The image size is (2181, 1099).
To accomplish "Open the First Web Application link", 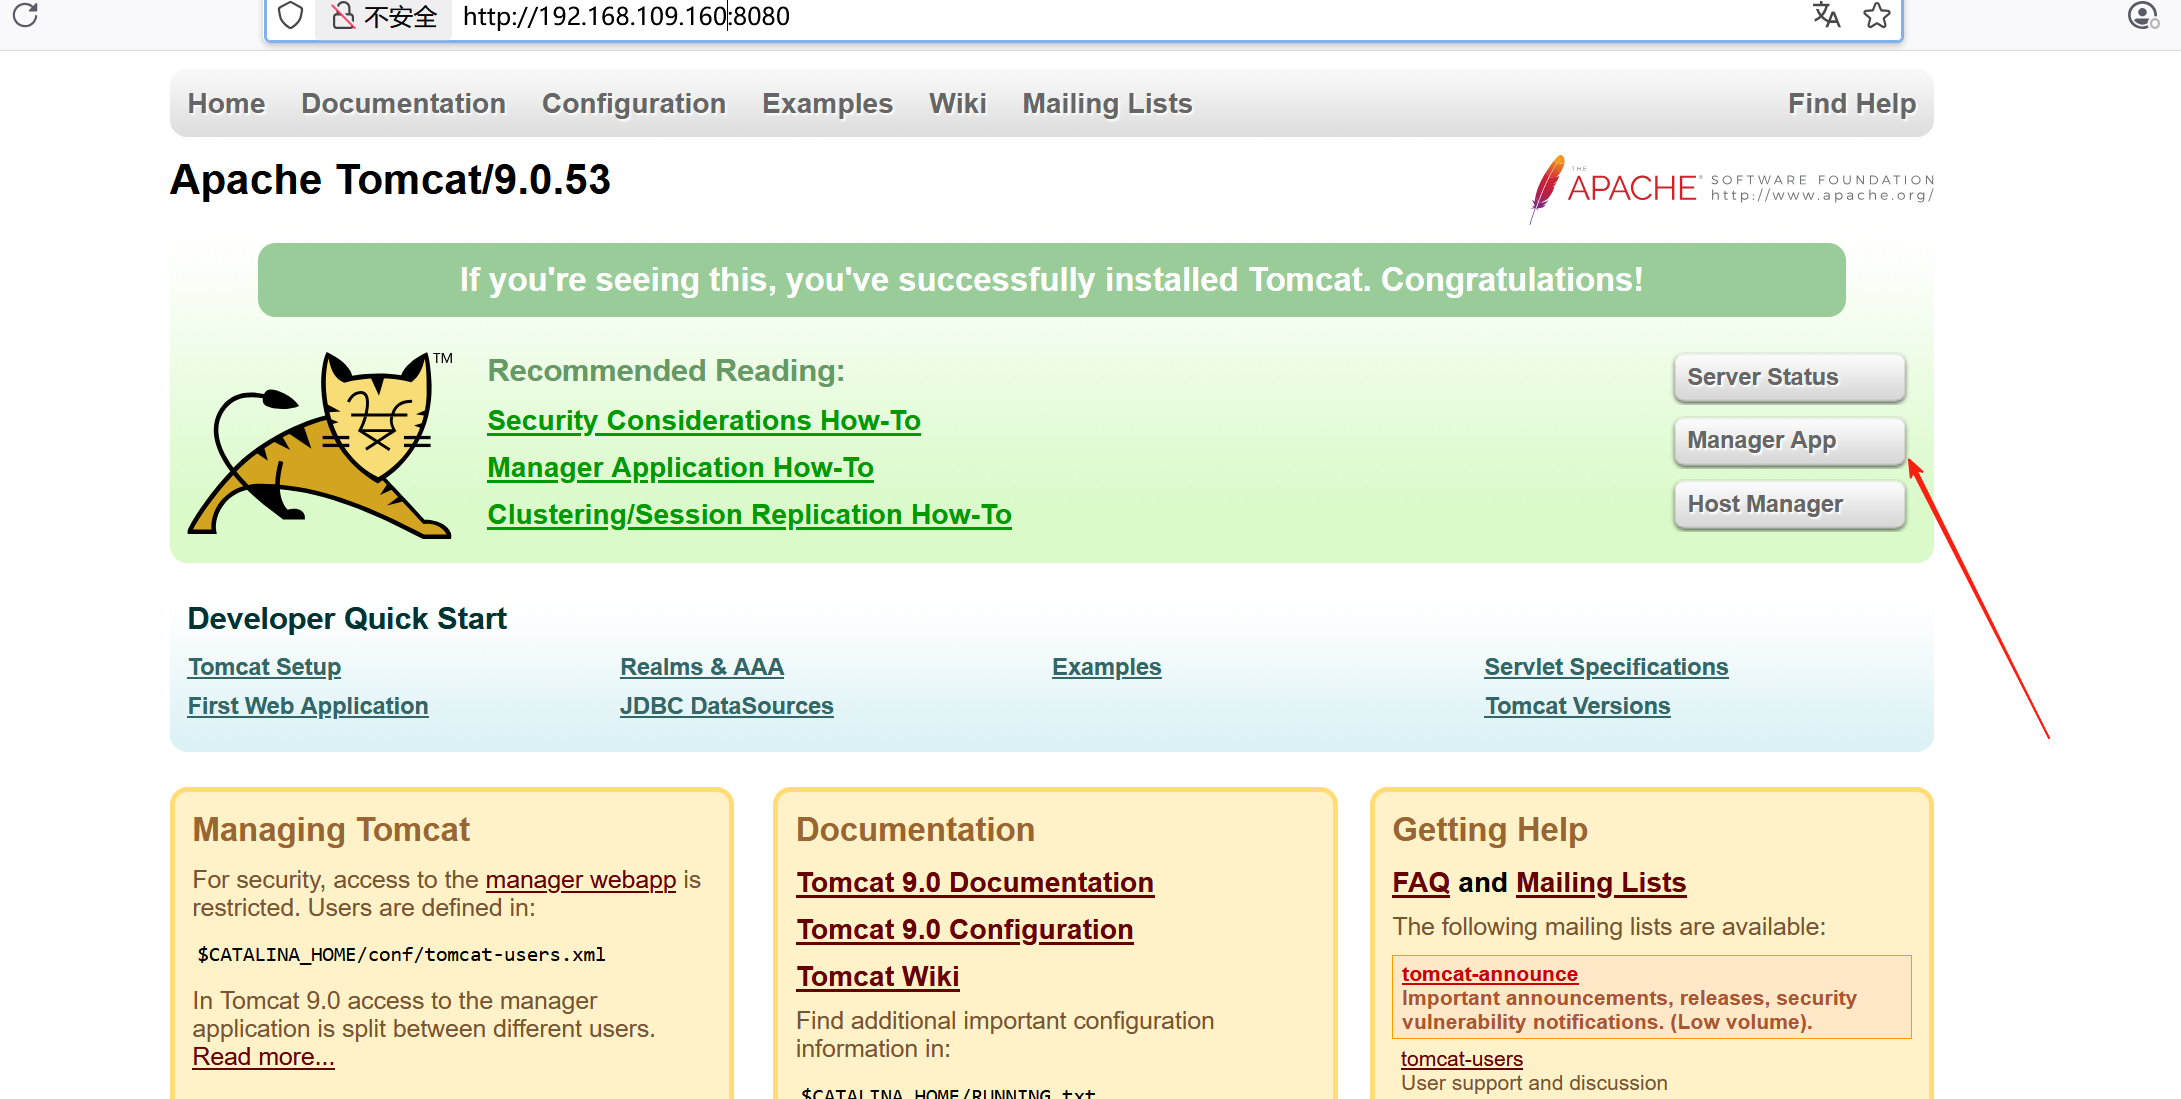I will pos(308,706).
